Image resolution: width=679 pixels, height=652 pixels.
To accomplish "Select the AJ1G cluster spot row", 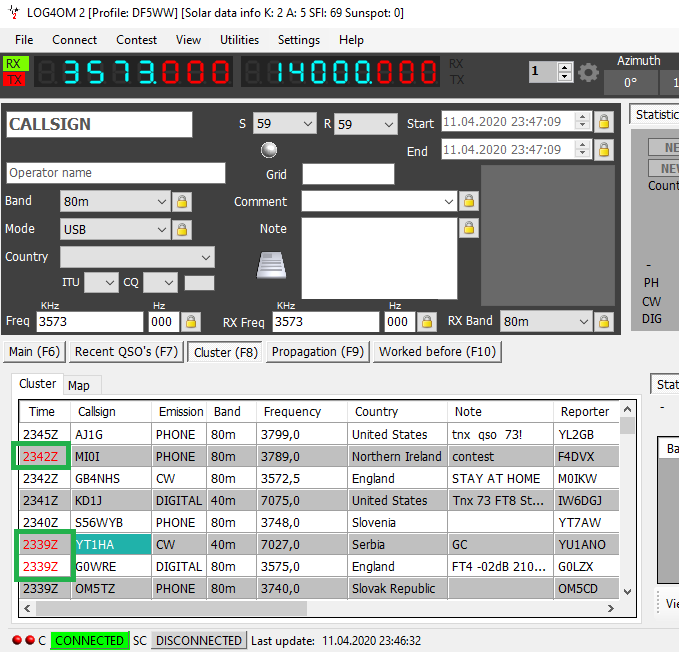I will click(319, 434).
